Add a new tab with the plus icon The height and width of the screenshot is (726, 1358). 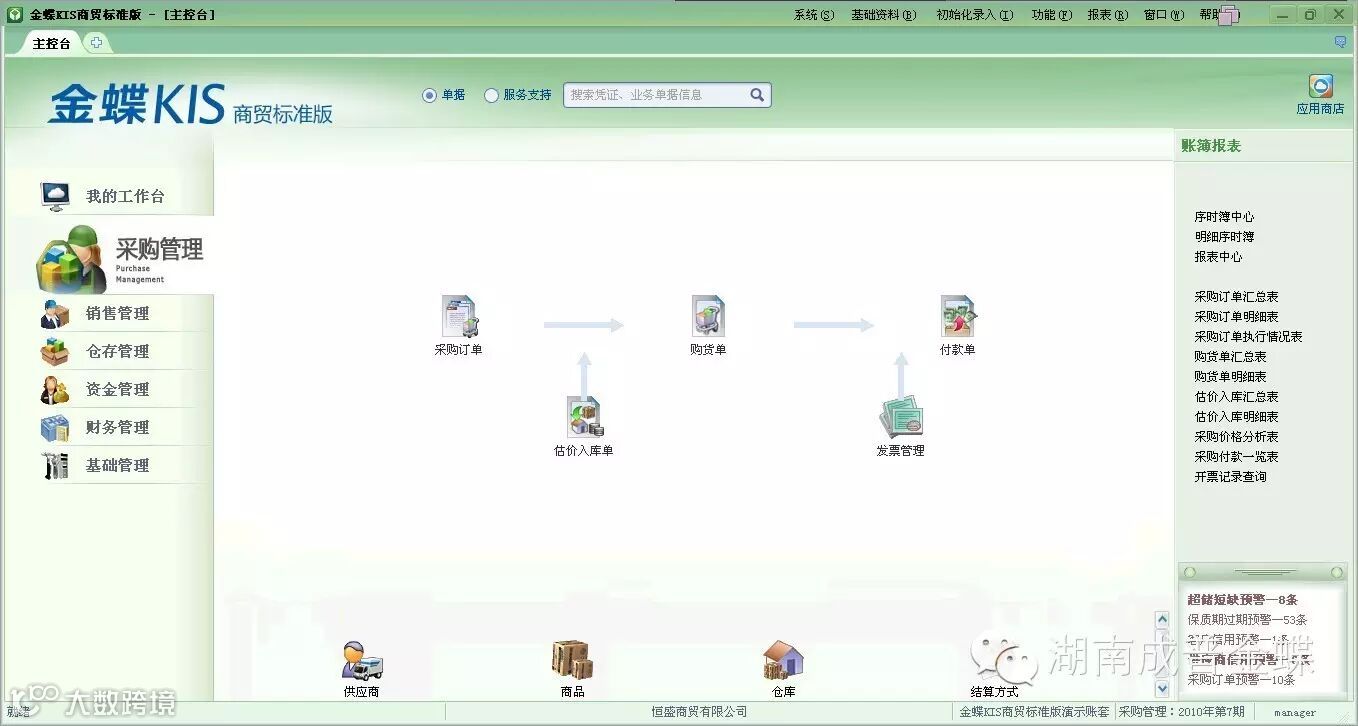click(96, 43)
